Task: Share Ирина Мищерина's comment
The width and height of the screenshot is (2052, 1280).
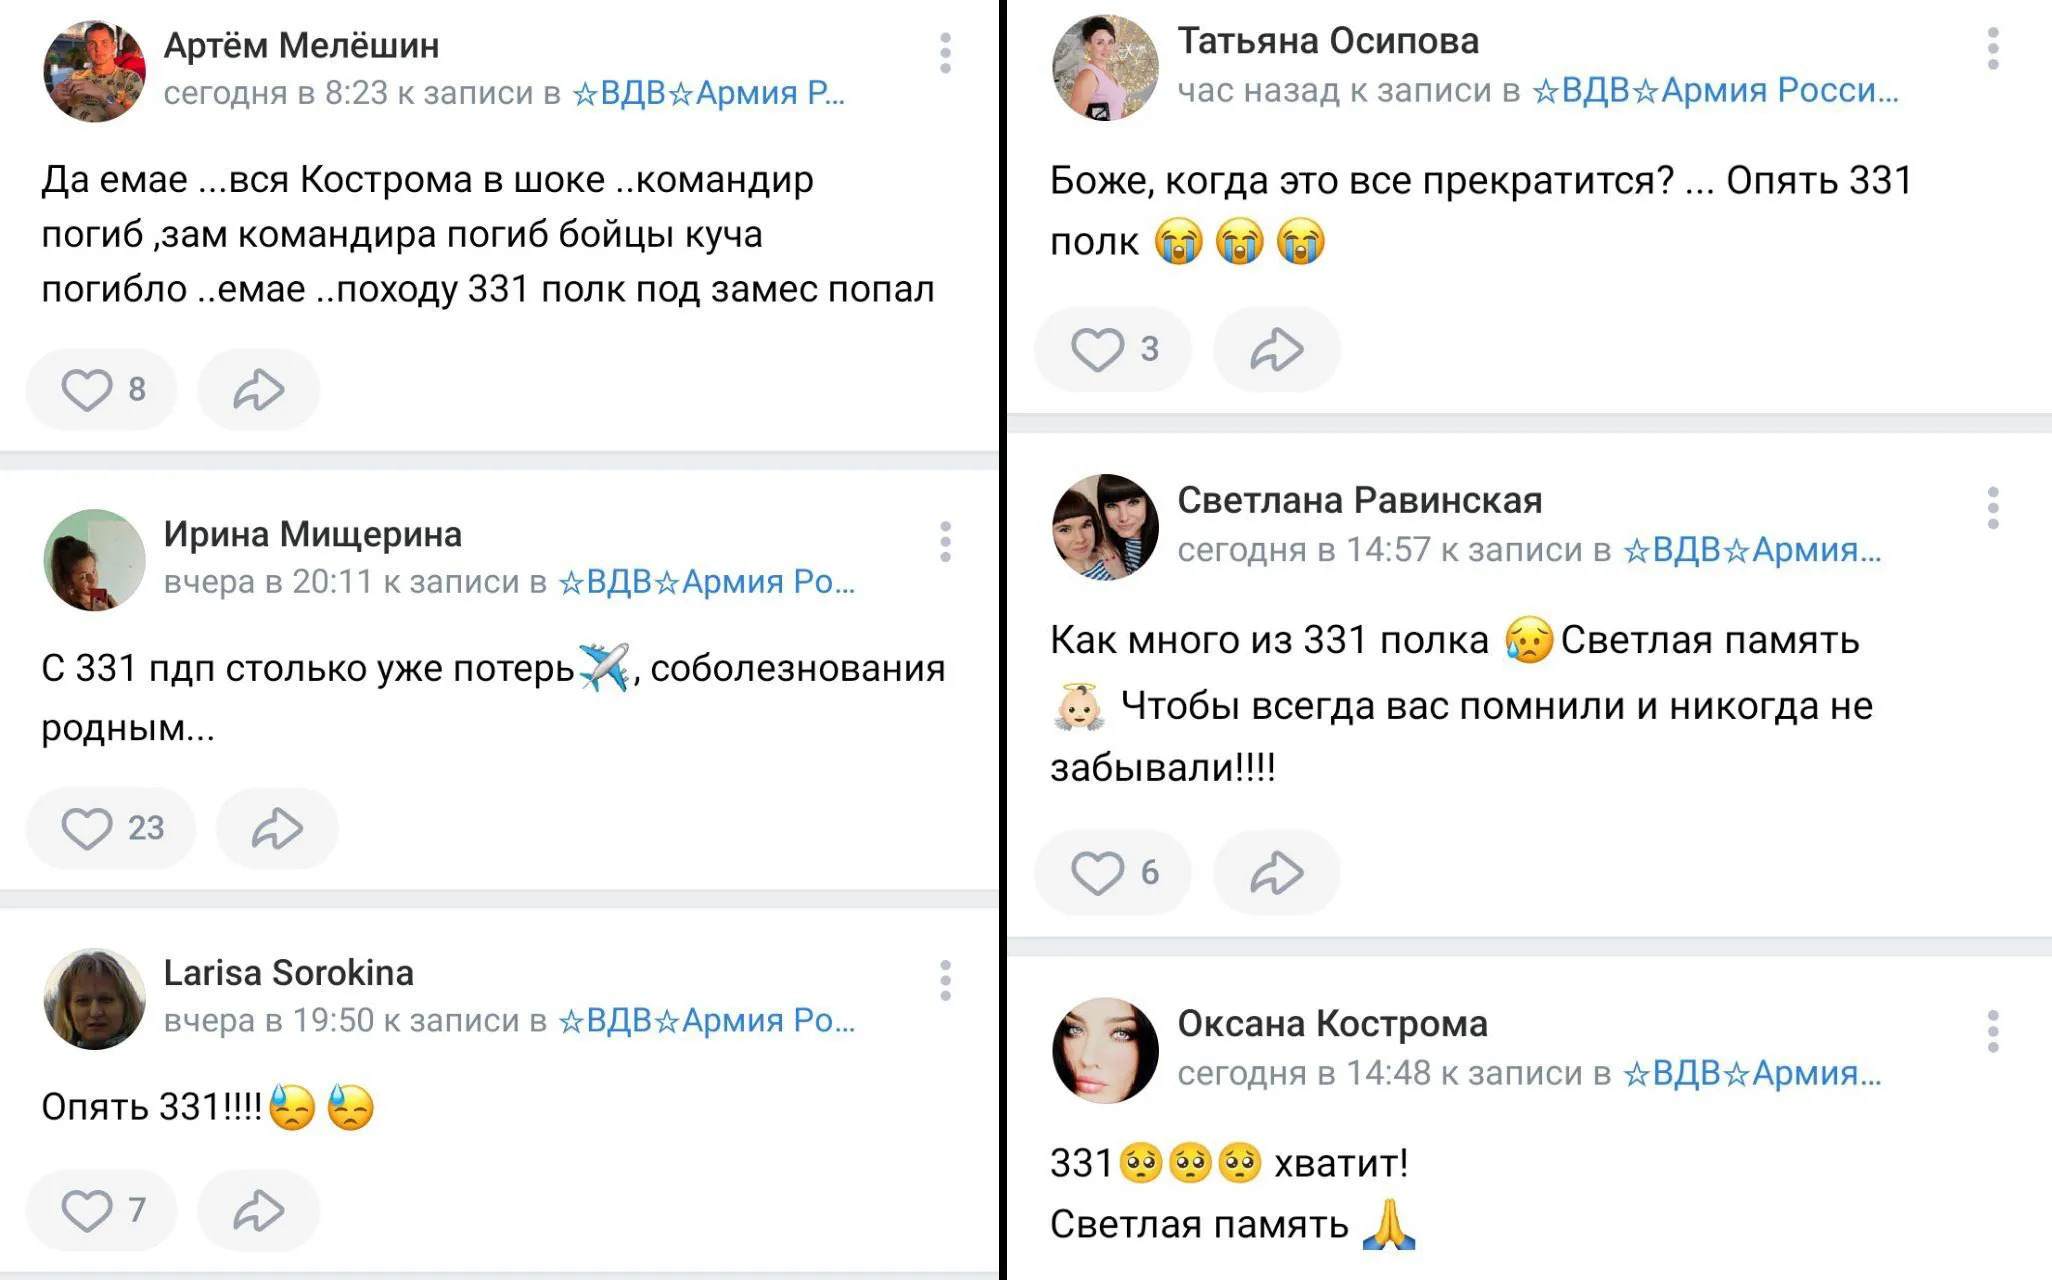Action: tap(277, 829)
